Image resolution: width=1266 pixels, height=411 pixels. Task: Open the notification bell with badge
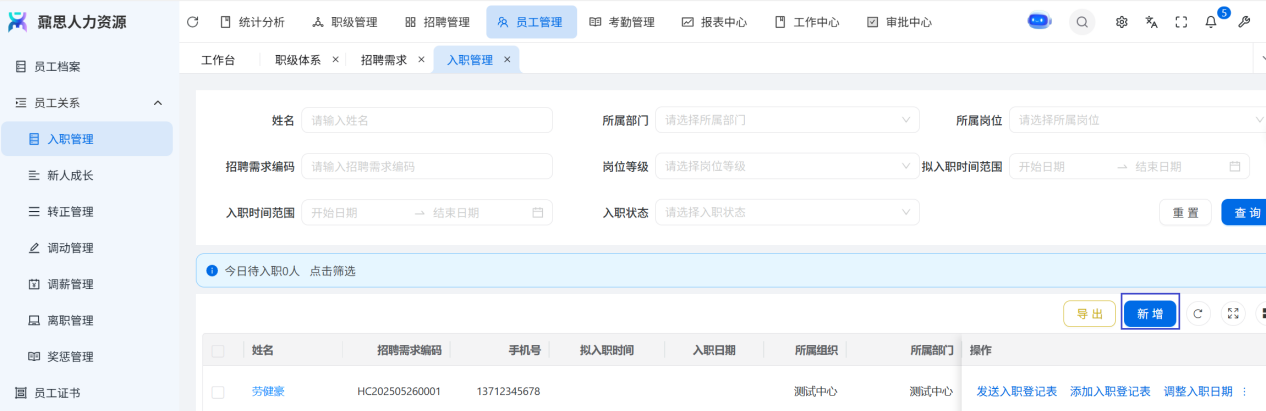click(x=1211, y=22)
